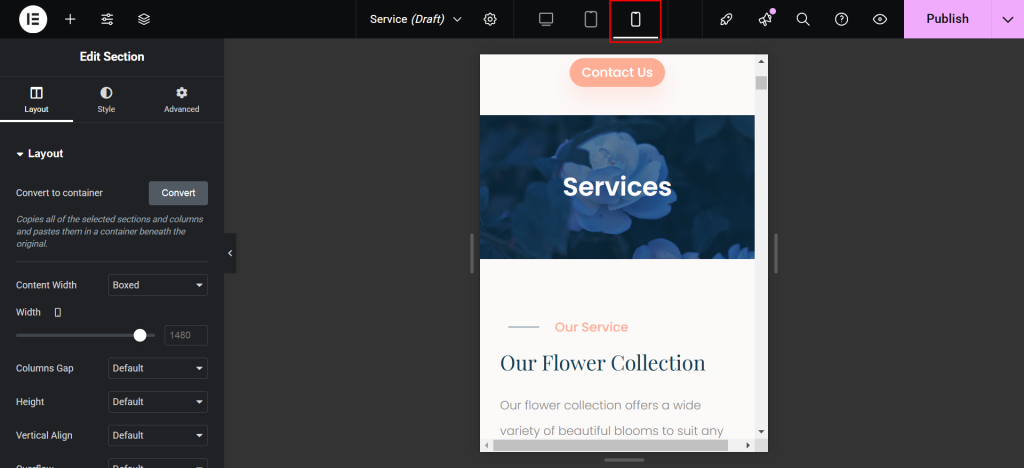
Task: Open the Columns Gap dropdown
Action: click(x=157, y=368)
